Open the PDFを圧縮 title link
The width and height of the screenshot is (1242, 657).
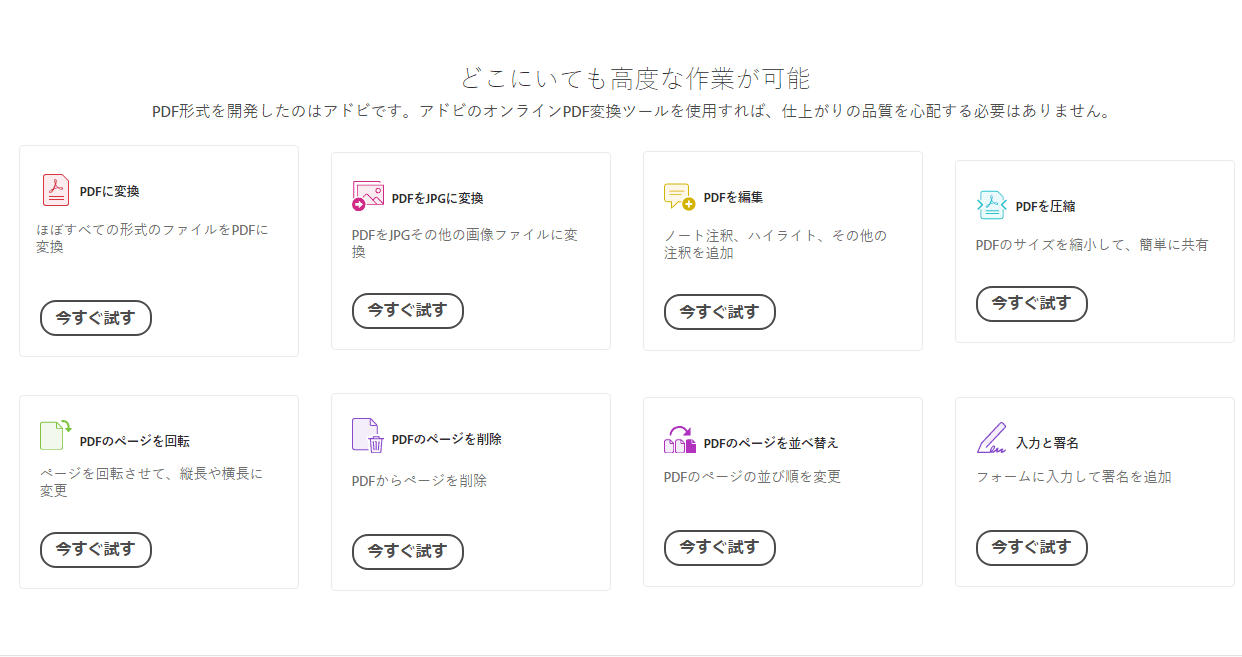coord(1045,207)
